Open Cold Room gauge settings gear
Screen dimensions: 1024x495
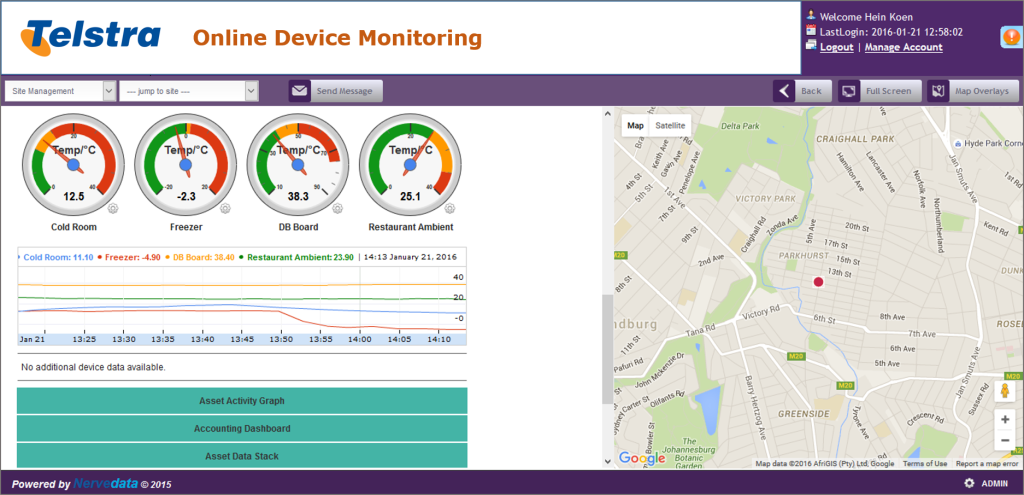pos(114,209)
